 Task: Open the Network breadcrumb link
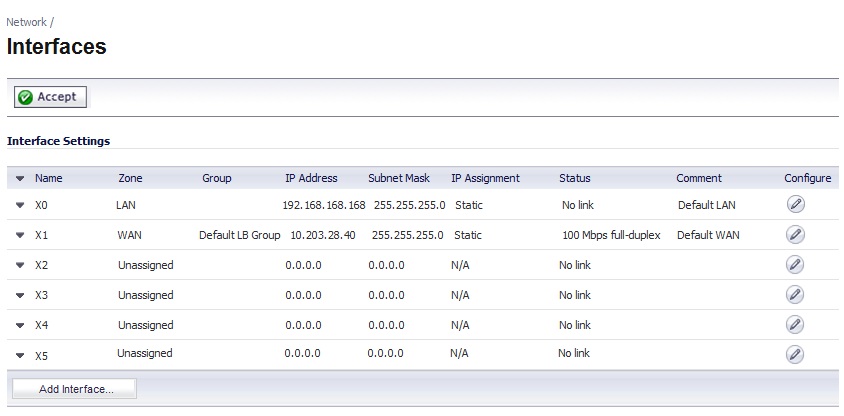tap(26, 21)
